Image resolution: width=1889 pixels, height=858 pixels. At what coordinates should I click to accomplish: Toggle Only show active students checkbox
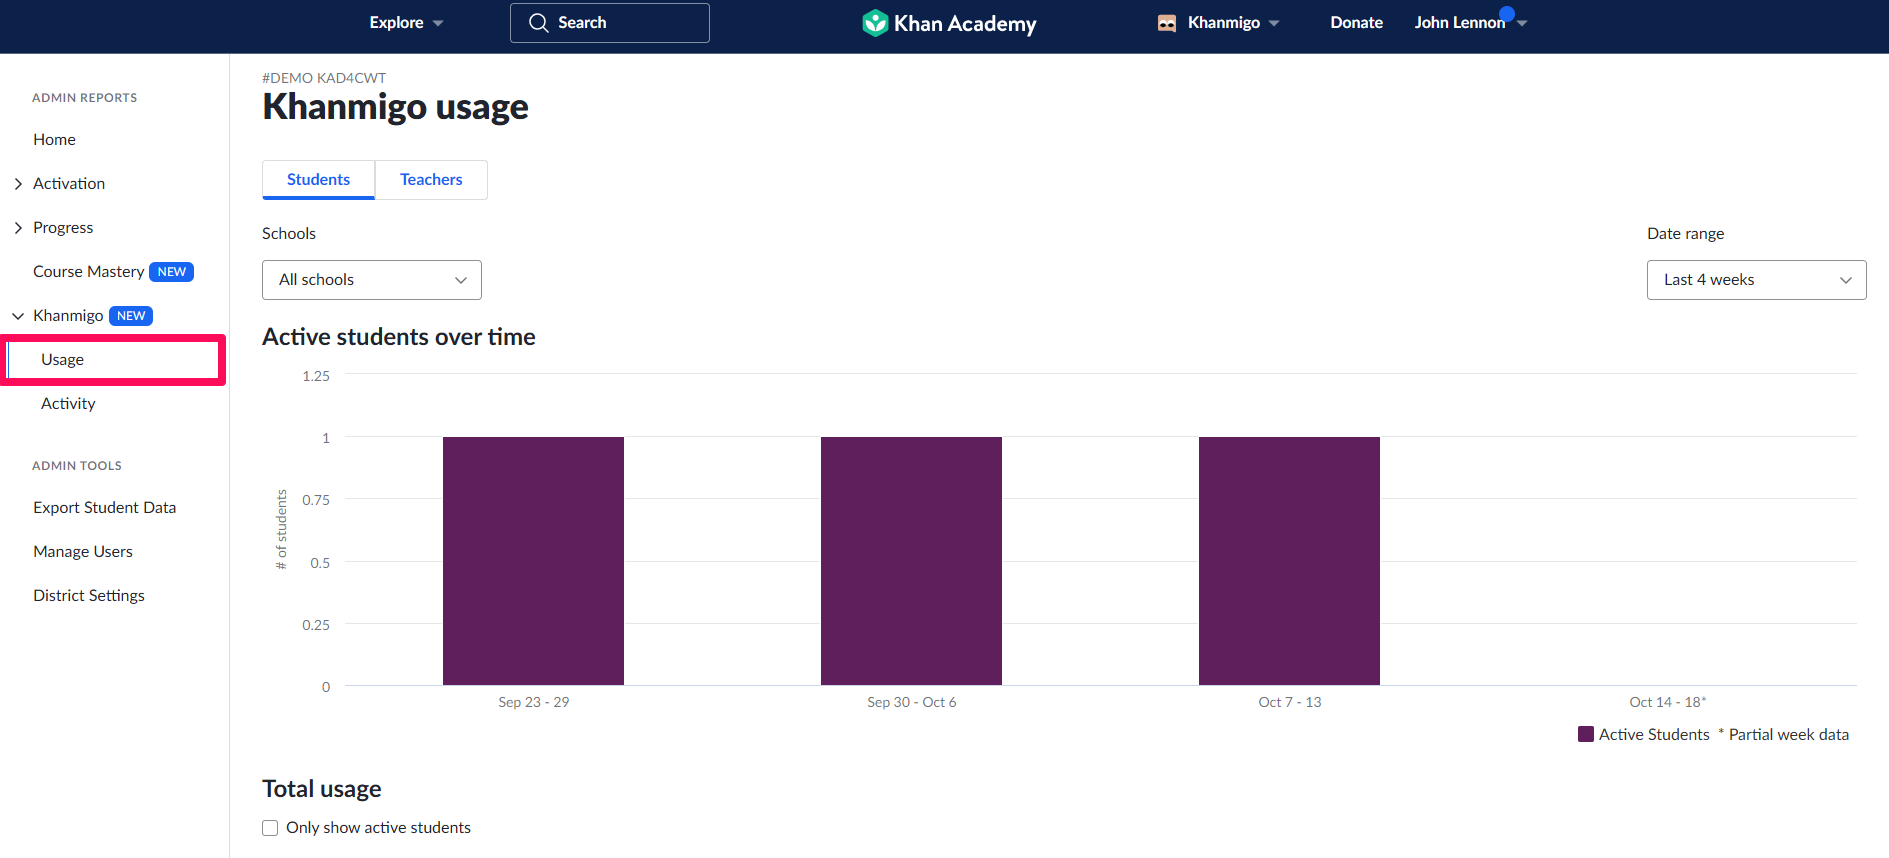click(x=270, y=828)
